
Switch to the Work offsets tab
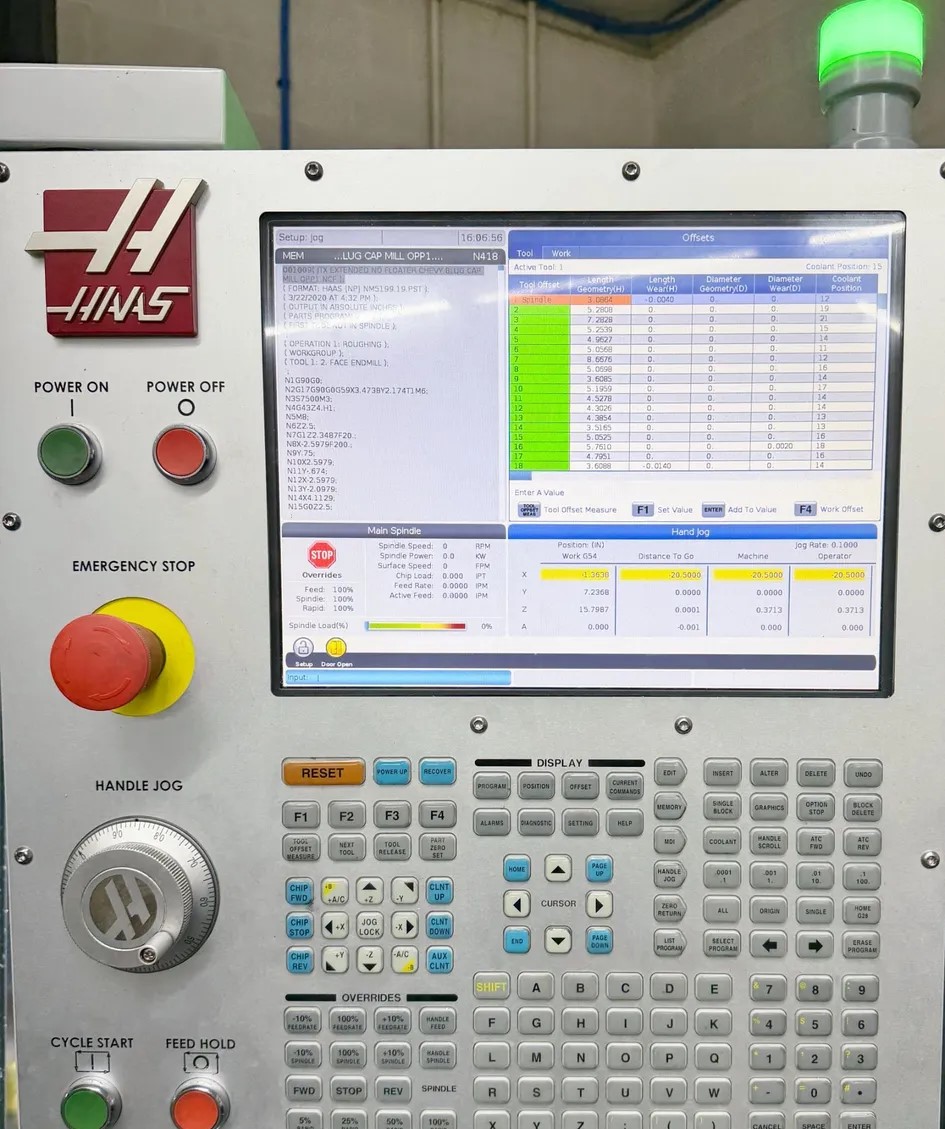(560, 253)
